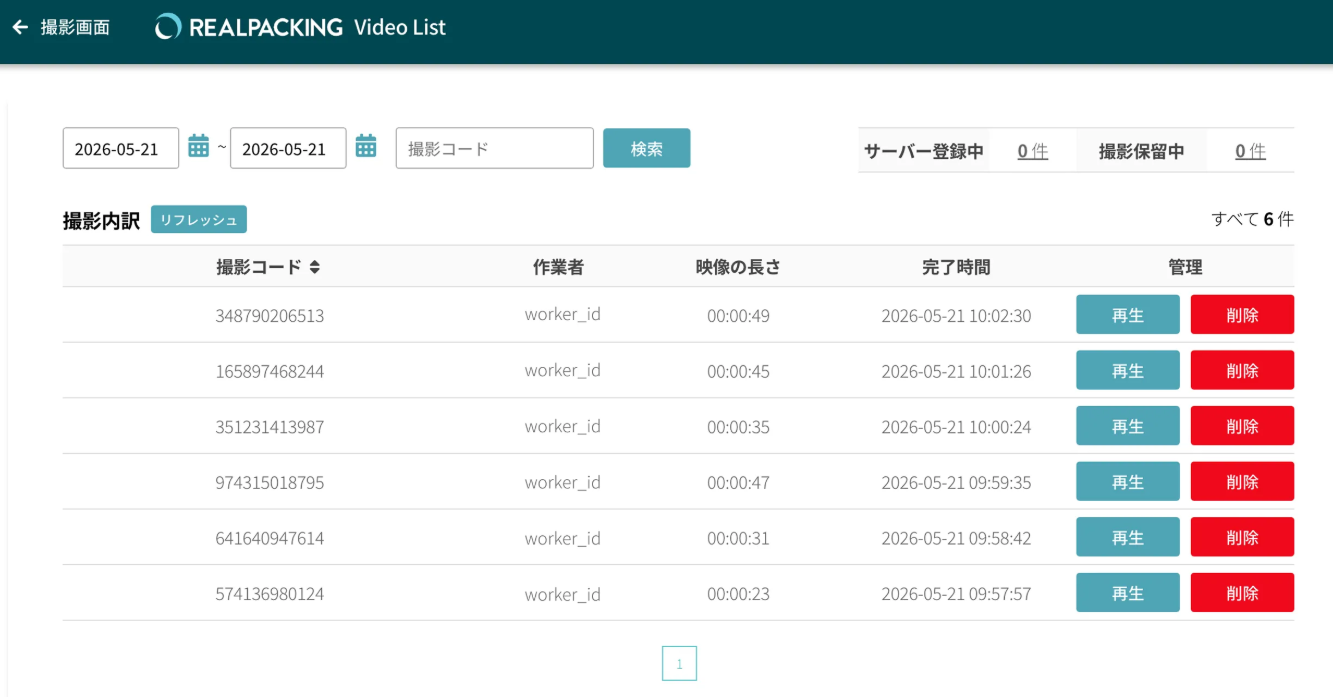Image resolution: width=1333 pixels, height=697 pixels.
Task: Go back to 撮影画面 via arrow link
Action: pos(60,27)
